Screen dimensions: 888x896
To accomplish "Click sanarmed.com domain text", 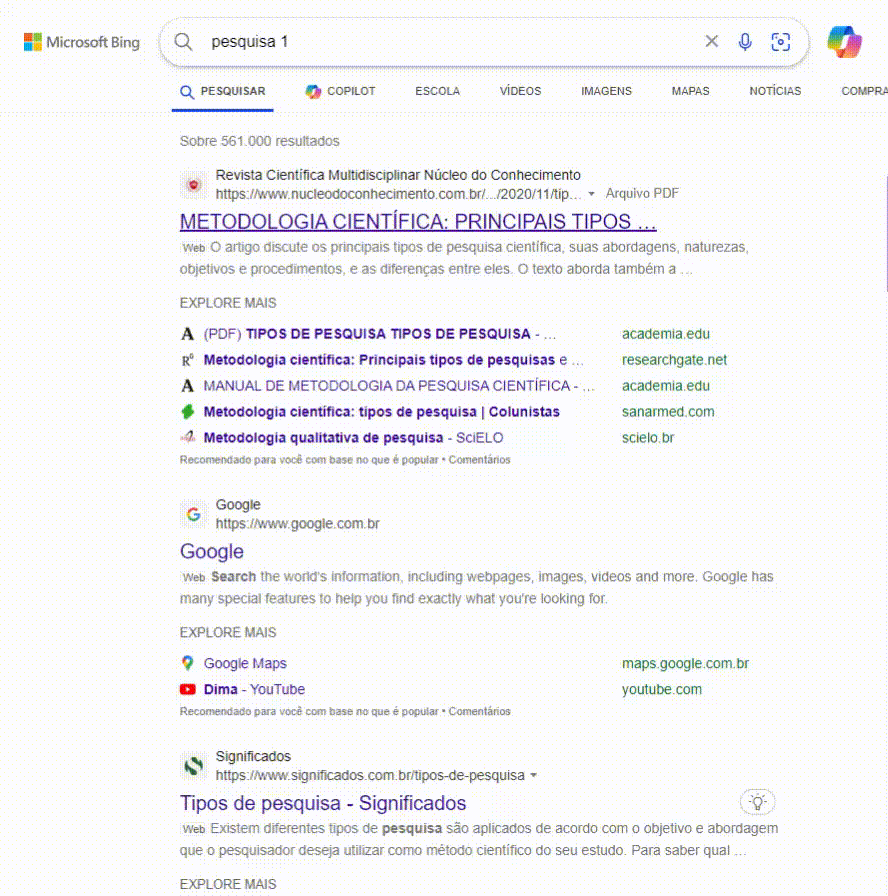I will point(667,411).
